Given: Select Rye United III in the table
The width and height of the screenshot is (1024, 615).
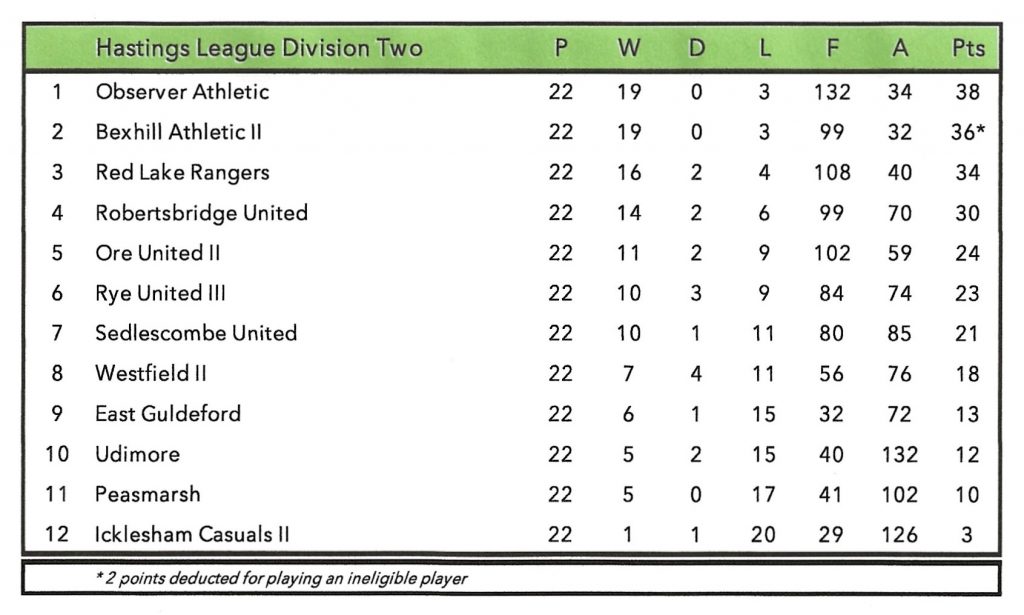Looking at the screenshot, I should click(x=160, y=293).
